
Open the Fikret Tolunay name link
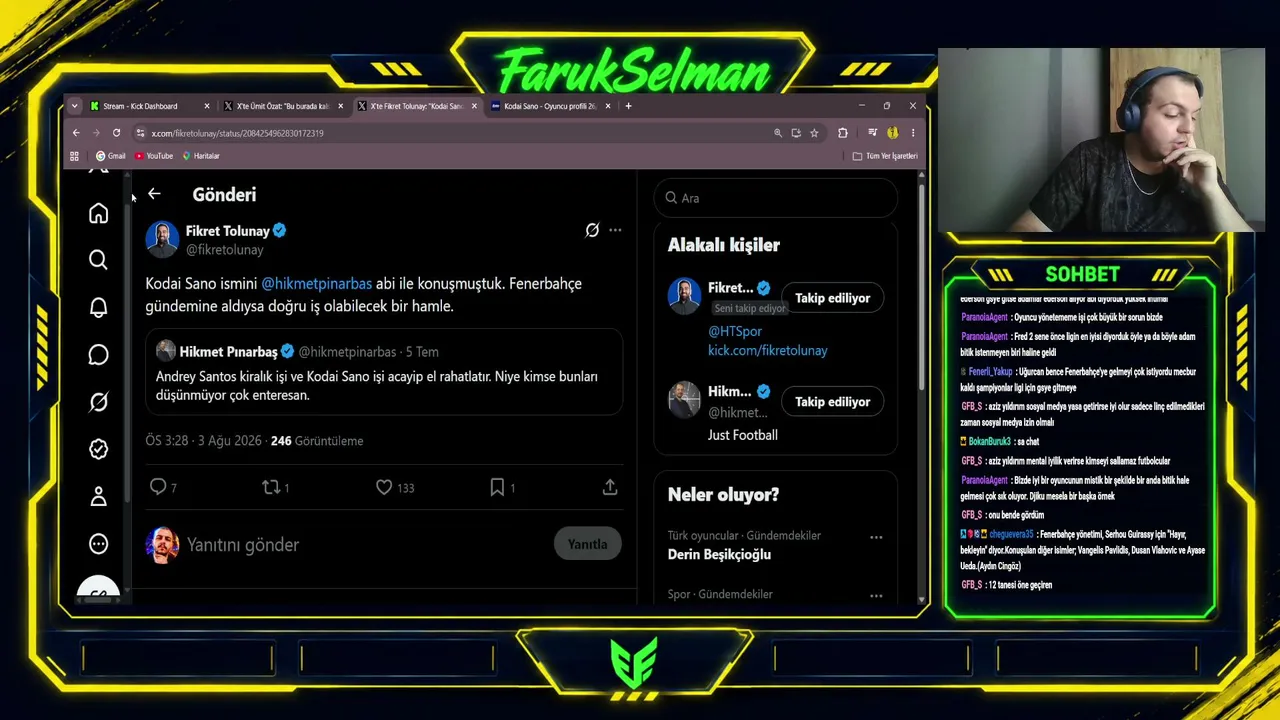click(228, 231)
